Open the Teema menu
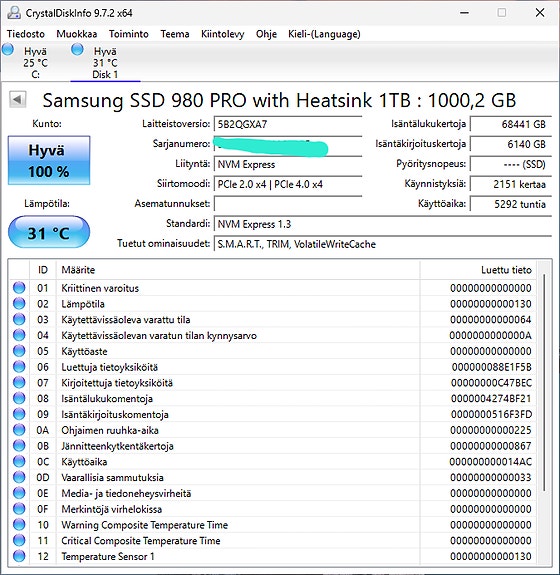Screen dimensions: 560x575 [x=175, y=34]
